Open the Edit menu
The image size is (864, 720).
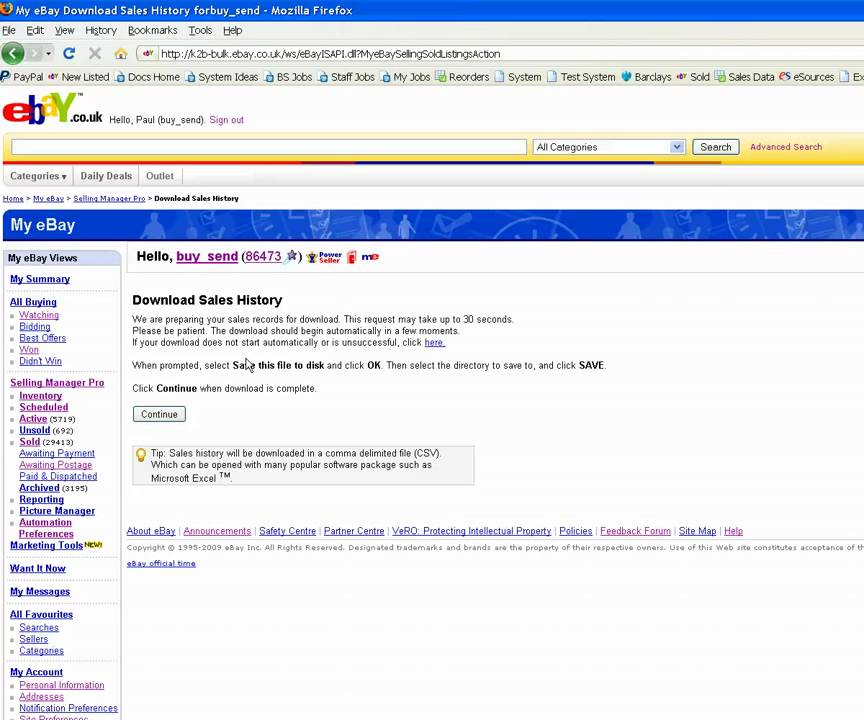[x=35, y=30]
